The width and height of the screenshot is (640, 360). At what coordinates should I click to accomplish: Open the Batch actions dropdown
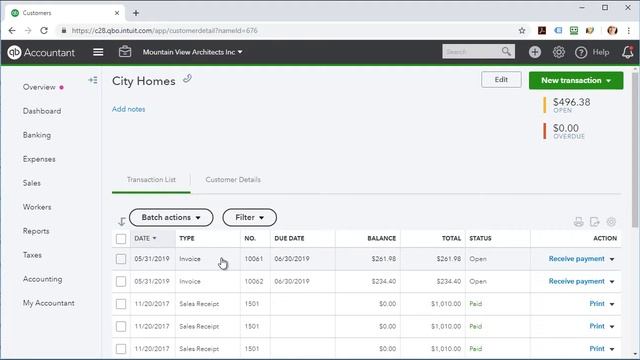(x=171, y=218)
